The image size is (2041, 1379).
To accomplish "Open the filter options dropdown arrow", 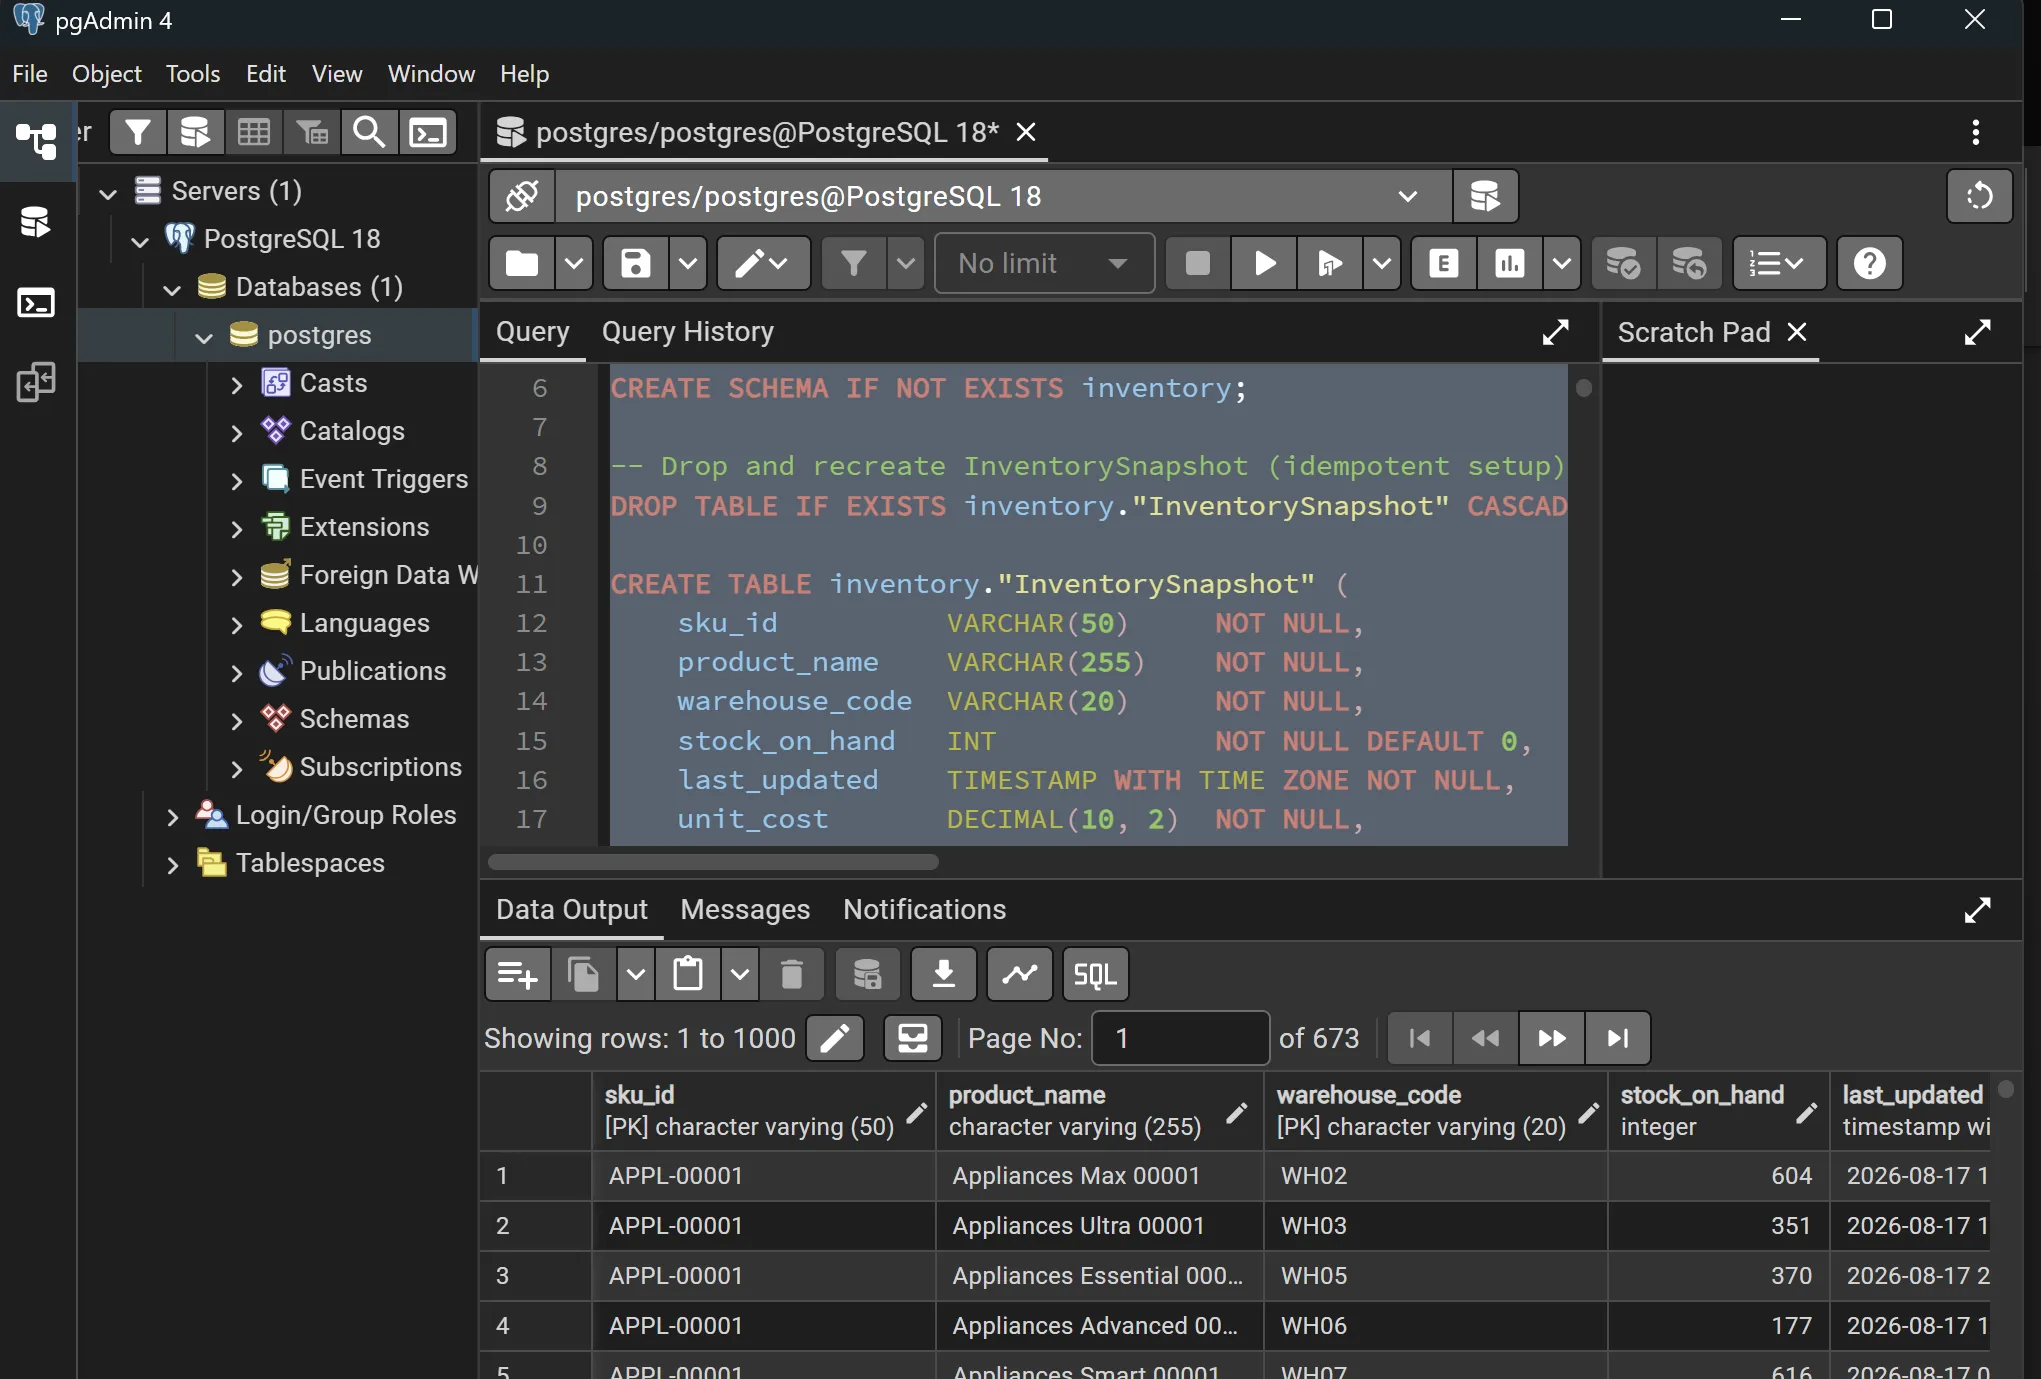I will tap(905, 264).
